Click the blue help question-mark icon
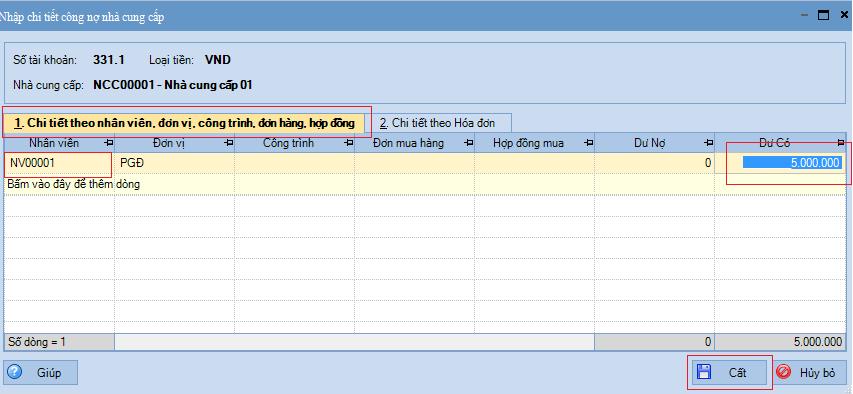Screen dimensions: 853x394 (x=15, y=372)
